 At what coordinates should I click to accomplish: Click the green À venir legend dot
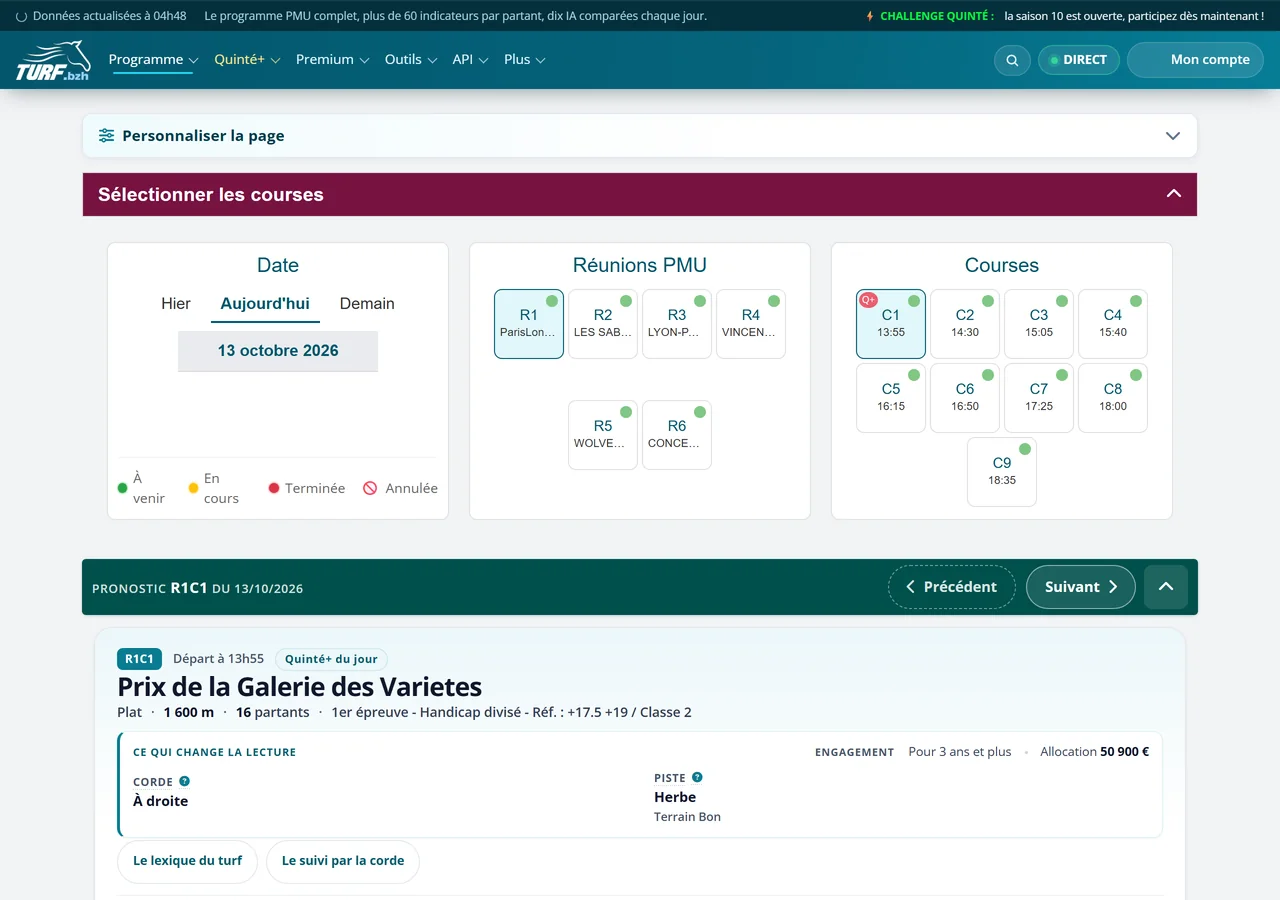tap(123, 488)
